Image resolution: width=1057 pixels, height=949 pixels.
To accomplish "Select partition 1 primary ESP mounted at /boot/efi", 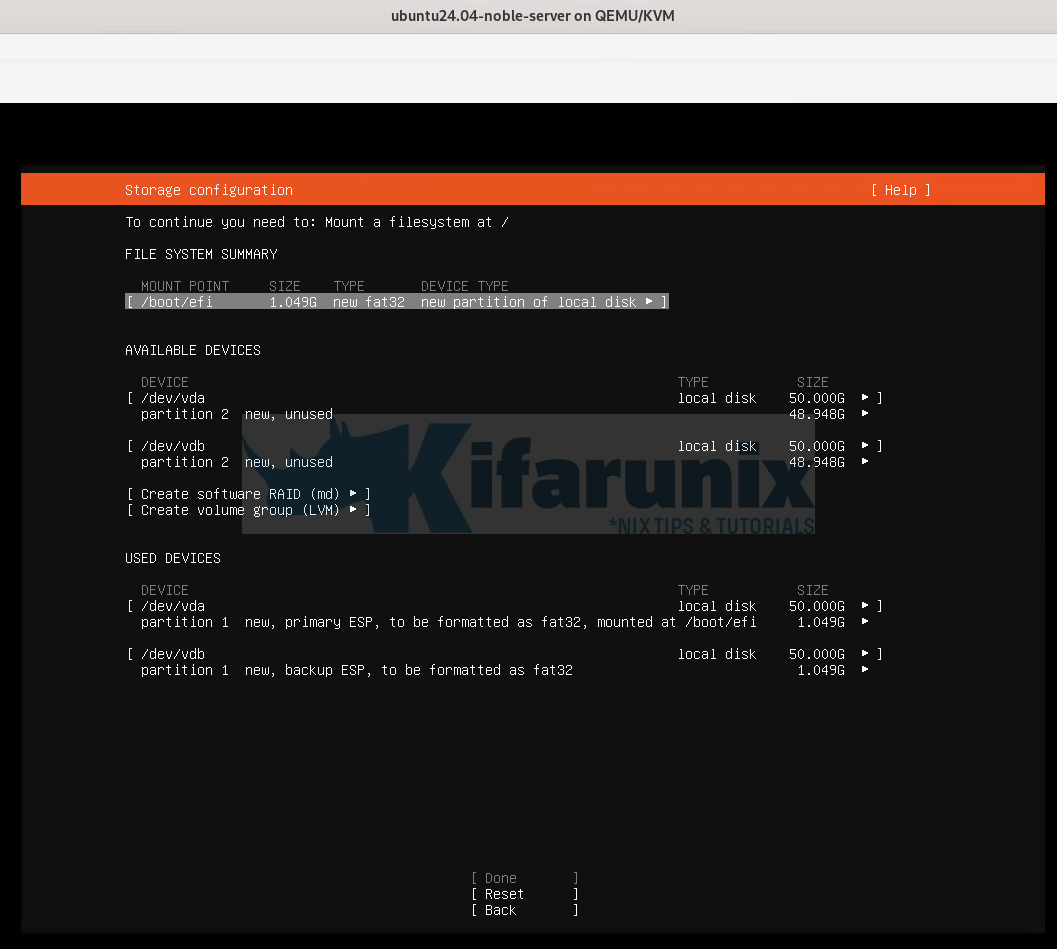I will [505, 623].
